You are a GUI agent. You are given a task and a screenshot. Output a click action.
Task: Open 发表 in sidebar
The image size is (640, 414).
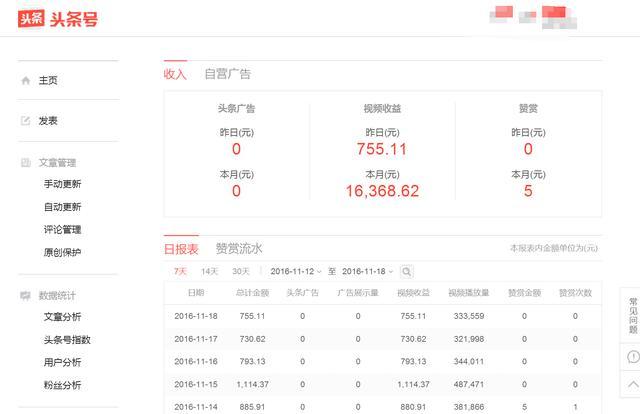click(x=48, y=121)
